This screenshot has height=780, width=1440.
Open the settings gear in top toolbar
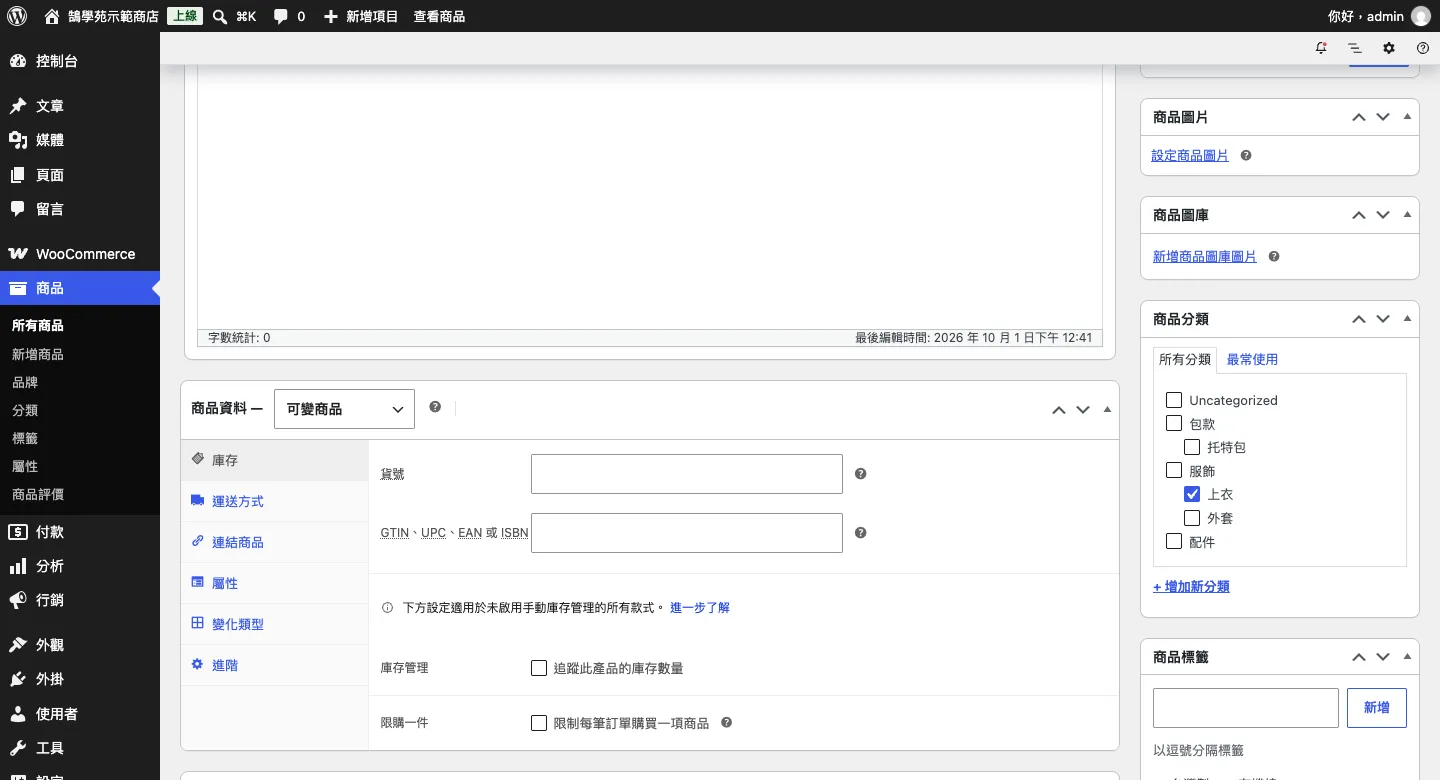[1389, 48]
